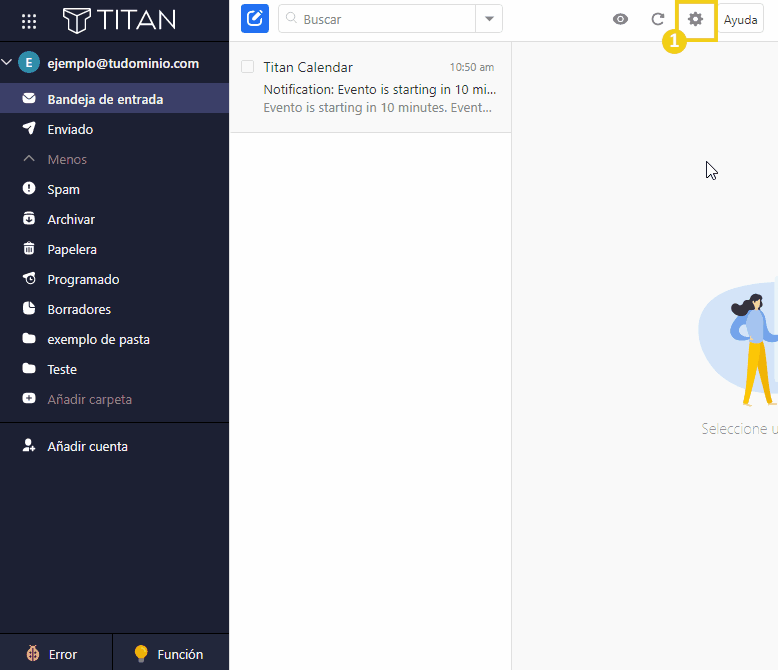
Task: Open the exemplo de pasta folder
Action: click(114, 339)
